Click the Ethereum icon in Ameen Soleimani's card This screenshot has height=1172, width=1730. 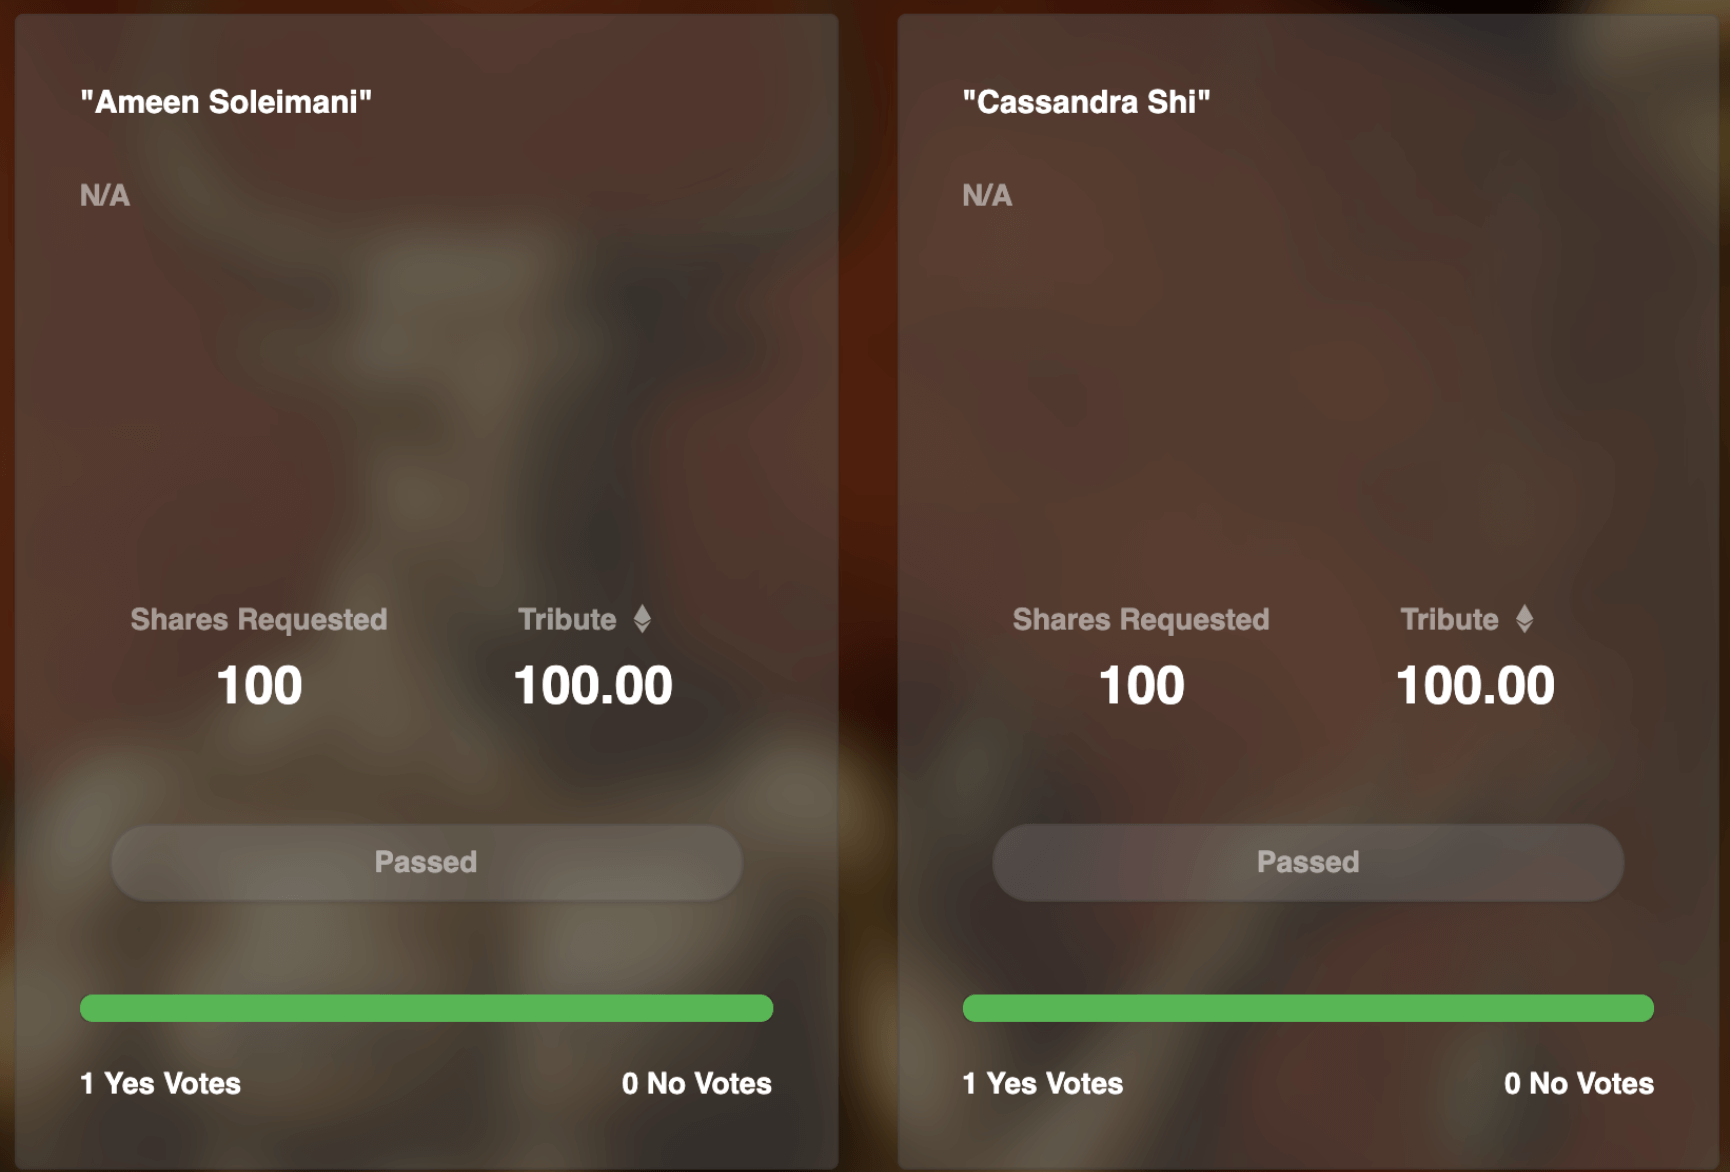click(642, 619)
